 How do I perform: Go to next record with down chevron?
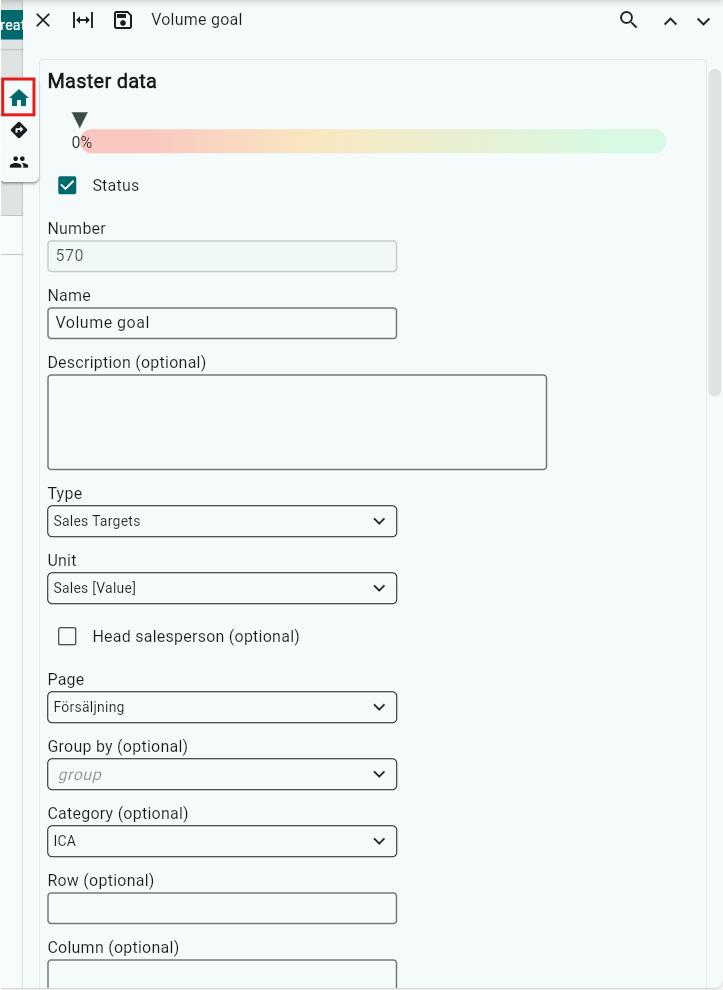703,21
